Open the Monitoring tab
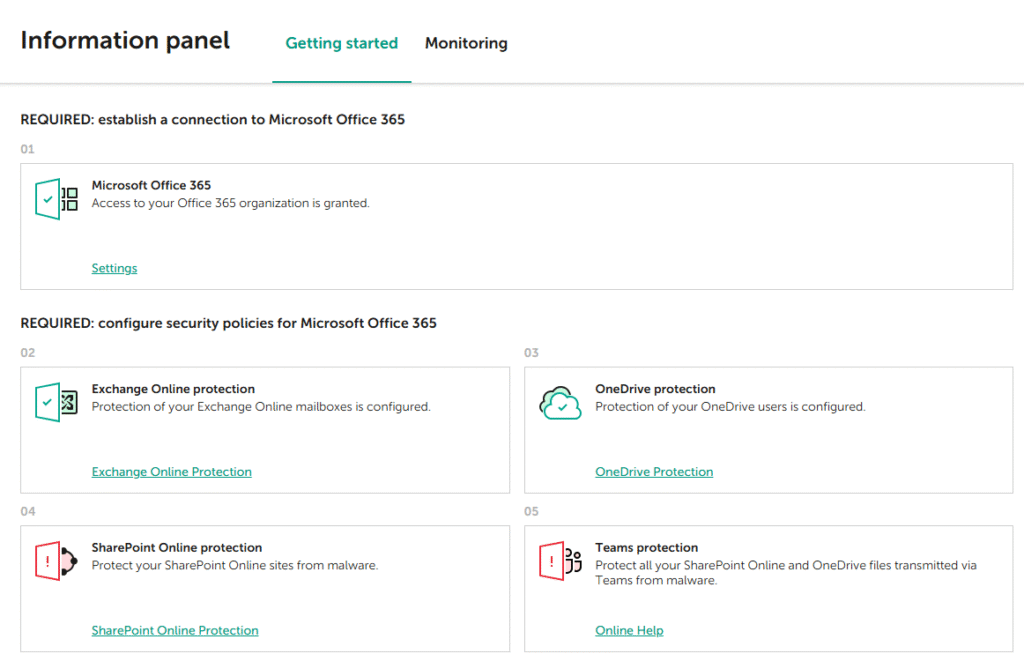The image size is (1024, 654). pyautogui.click(x=466, y=43)
